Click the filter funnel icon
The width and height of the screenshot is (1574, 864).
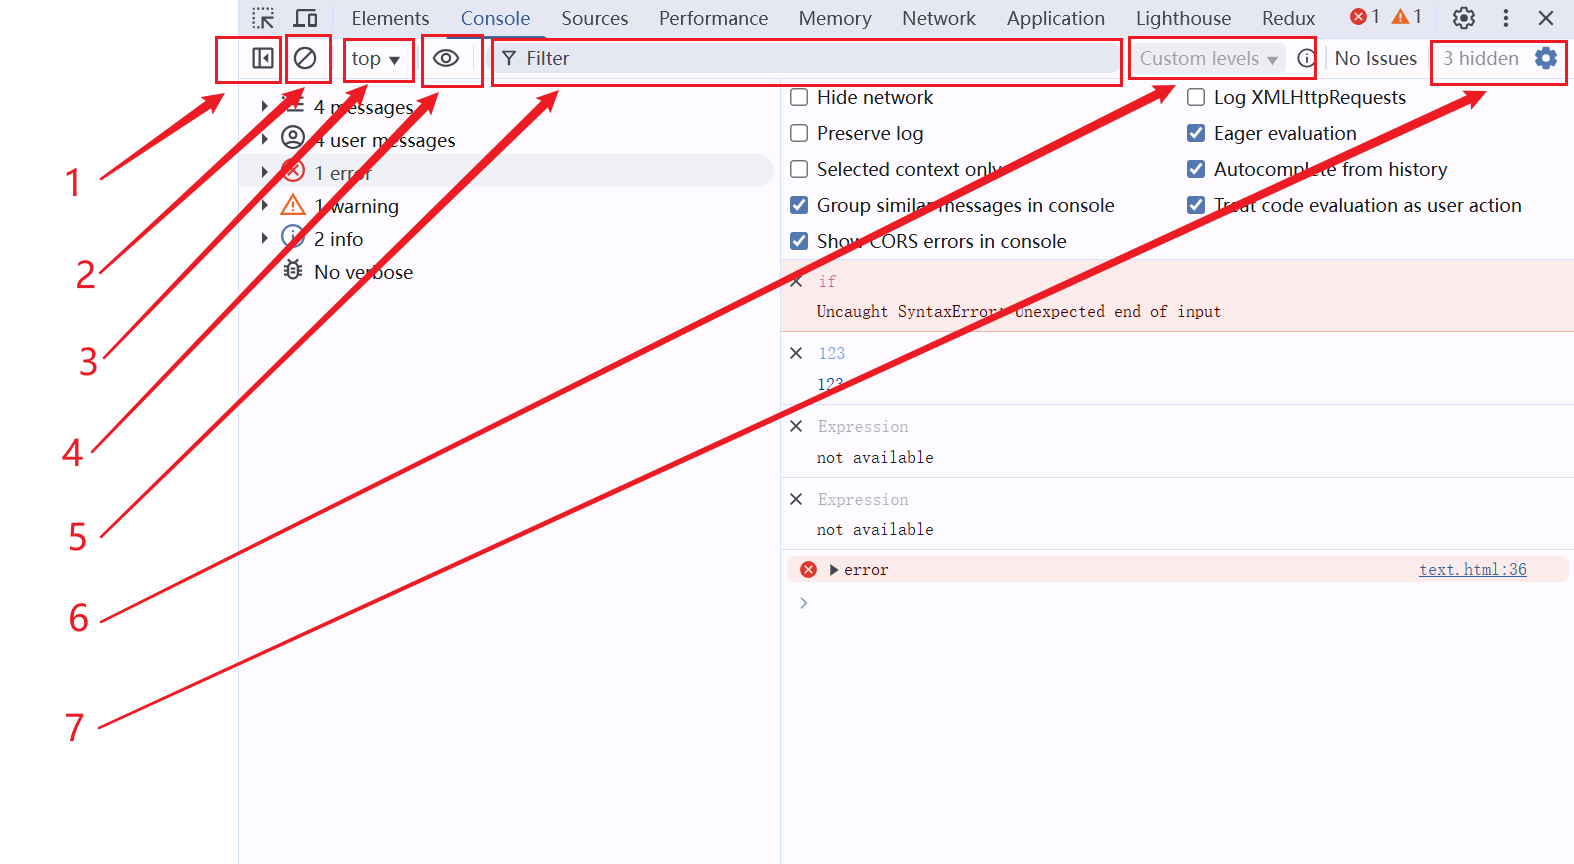(509, 58)
